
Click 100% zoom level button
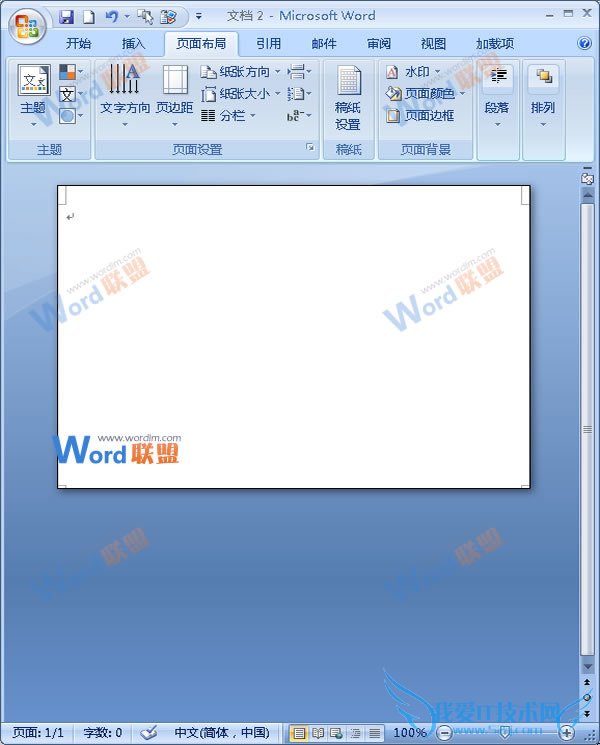point(410,733)
